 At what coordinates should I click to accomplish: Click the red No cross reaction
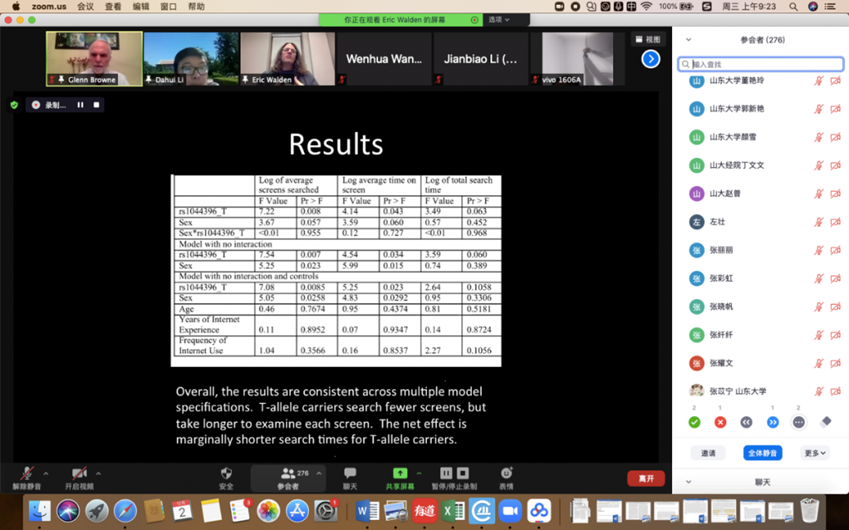click(x=720, y=422)
